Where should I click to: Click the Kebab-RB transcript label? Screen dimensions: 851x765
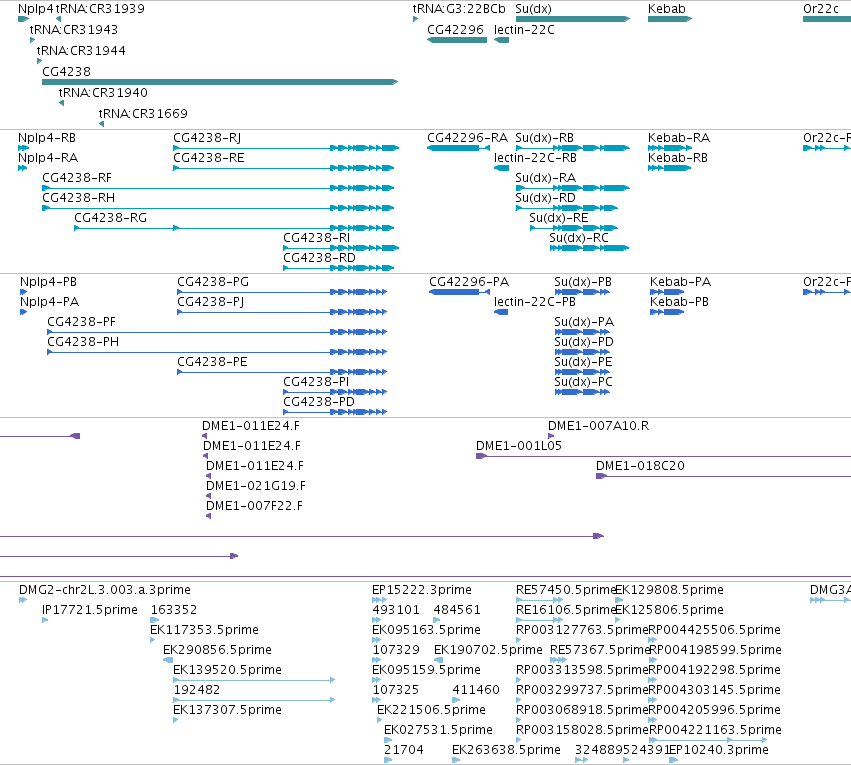678,157
